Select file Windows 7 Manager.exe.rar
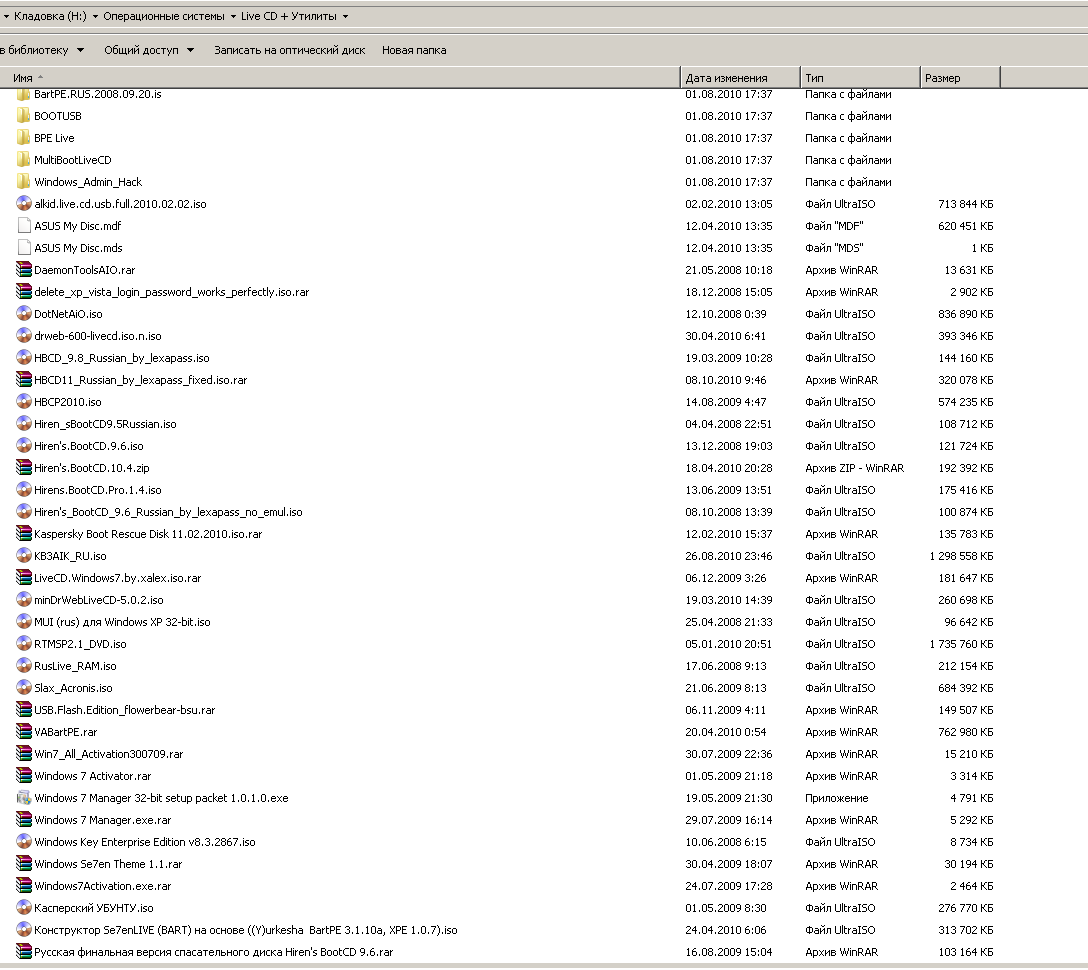 pos(103,820)
